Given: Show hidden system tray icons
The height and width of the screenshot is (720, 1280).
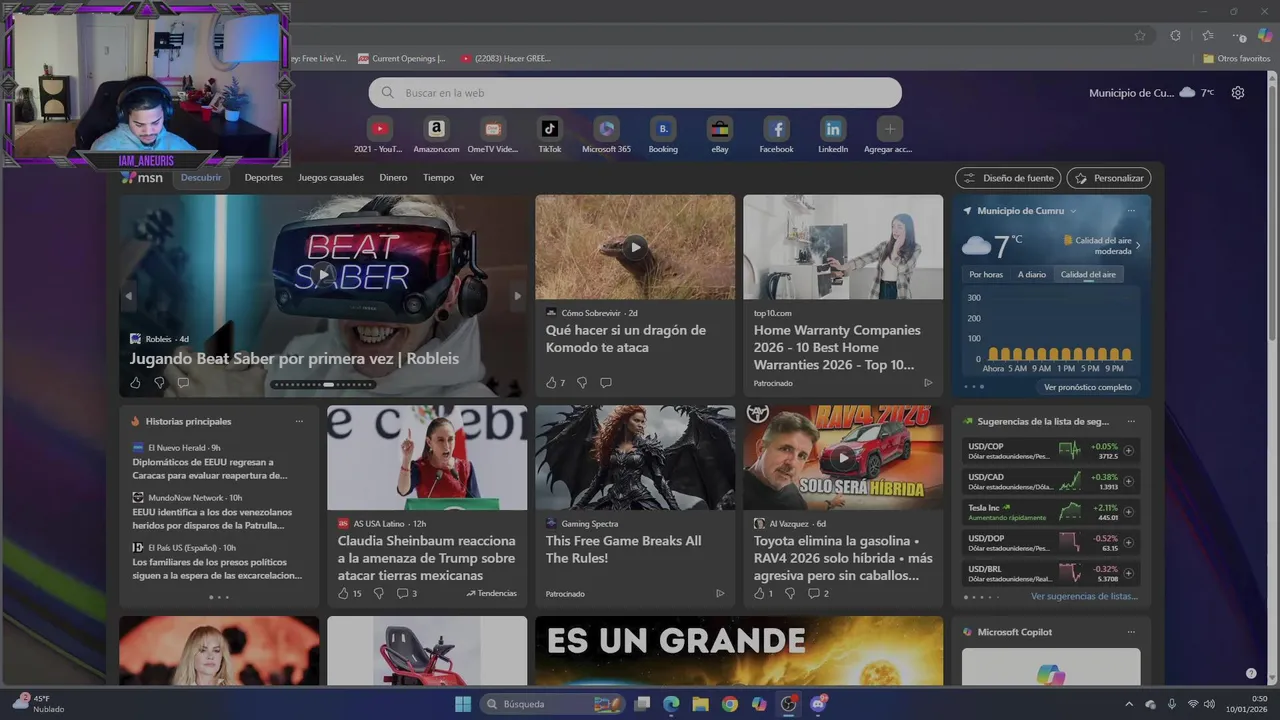Looking at the screenshot, I should [1129, 704].
